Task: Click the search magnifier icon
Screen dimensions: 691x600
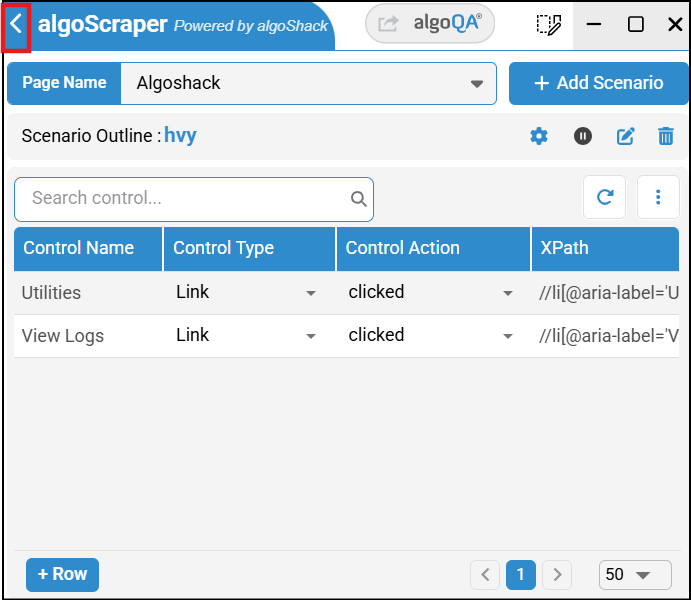Action: [358, 199]
